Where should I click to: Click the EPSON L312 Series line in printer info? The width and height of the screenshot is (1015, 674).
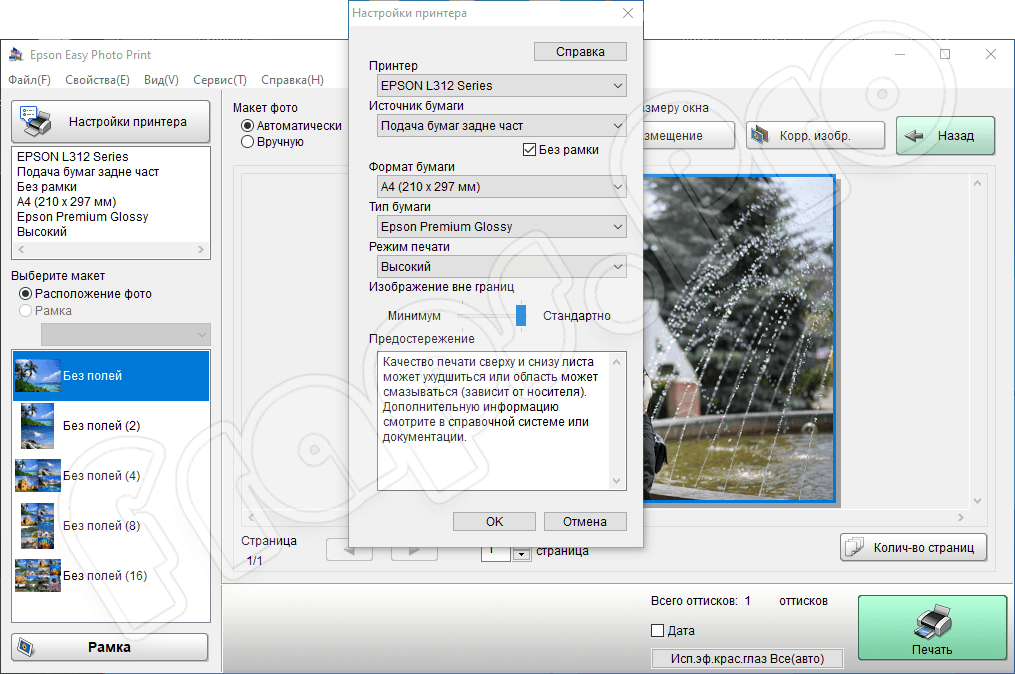[x=72, y=157]
